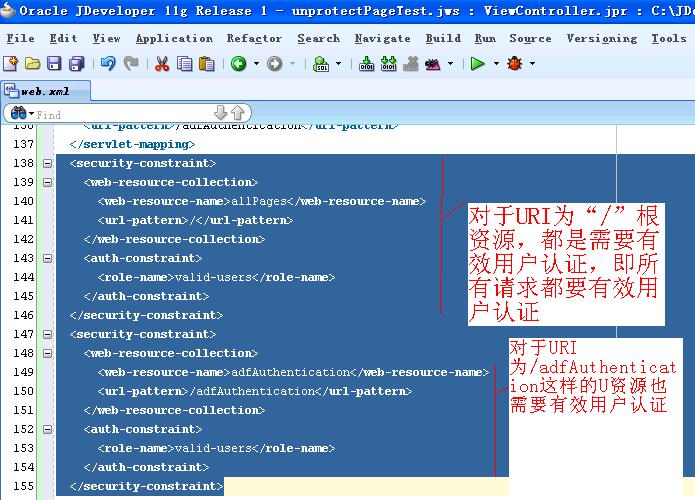This screenshot has height=500, width=695.
Task: Click /adfAuthentication url-pattern line 150
Action: pyautogui.click(x=254, y=391)
